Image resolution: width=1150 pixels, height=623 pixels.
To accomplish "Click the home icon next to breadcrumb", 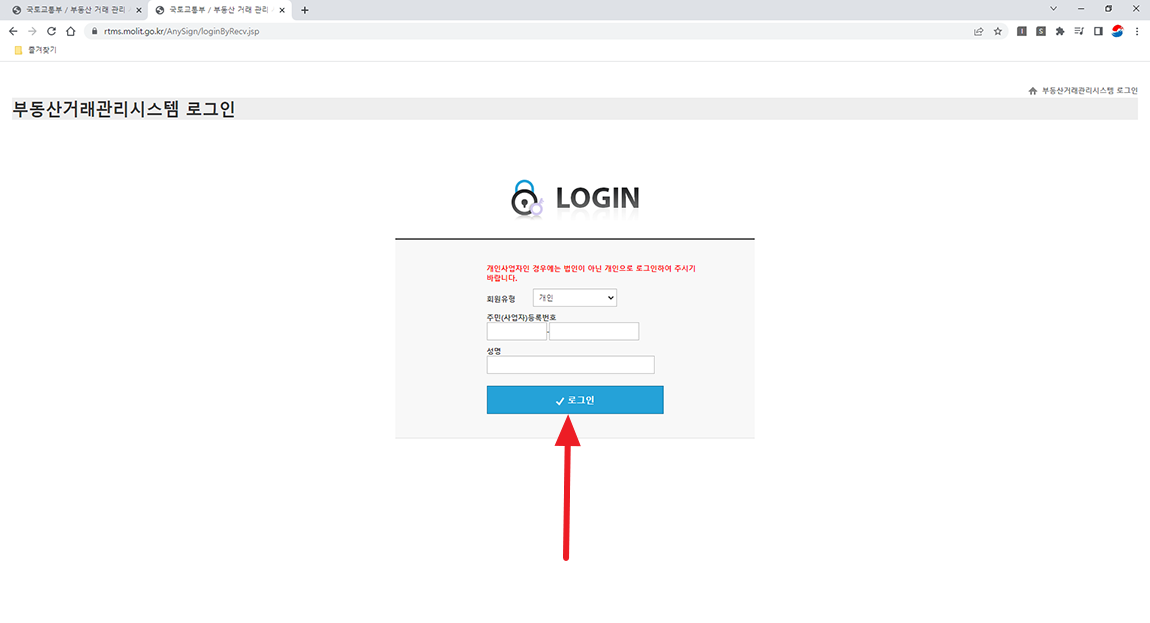I will tap(1033, 91).
